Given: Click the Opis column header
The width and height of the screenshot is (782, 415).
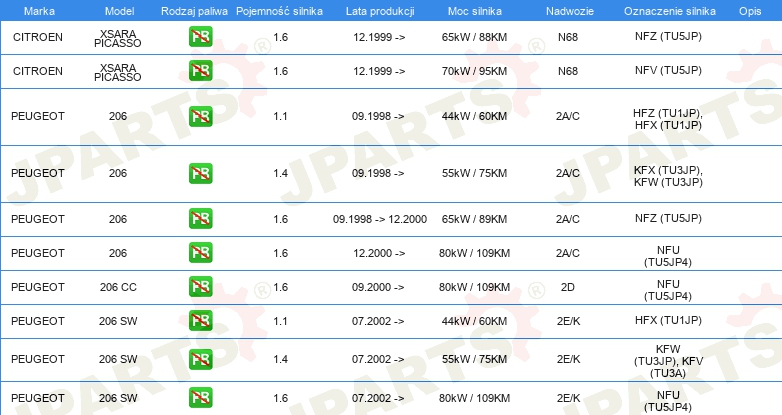Looking at the screenshot, I should [x=750, y=11].
